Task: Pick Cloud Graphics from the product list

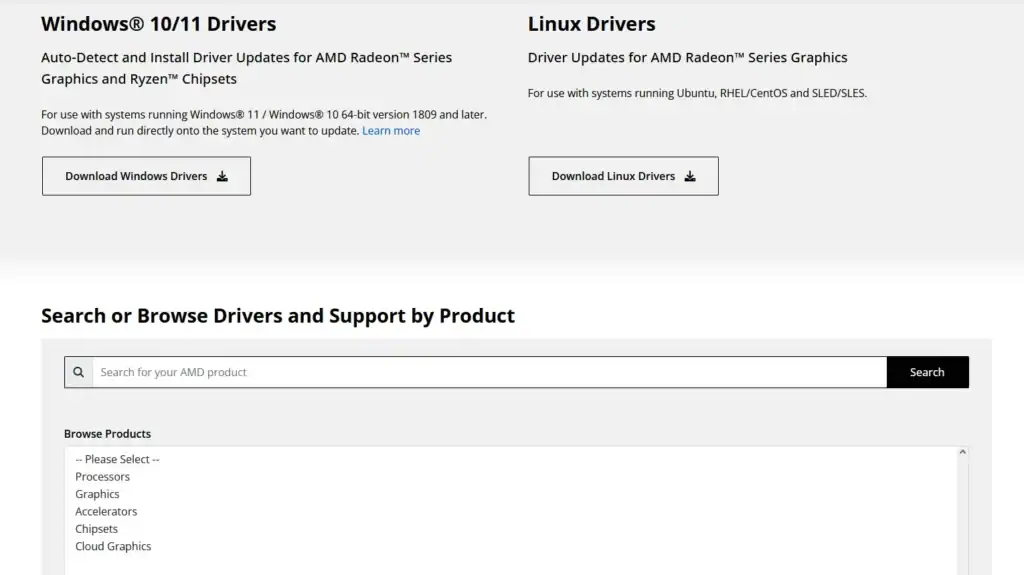Action: point(113,547)
